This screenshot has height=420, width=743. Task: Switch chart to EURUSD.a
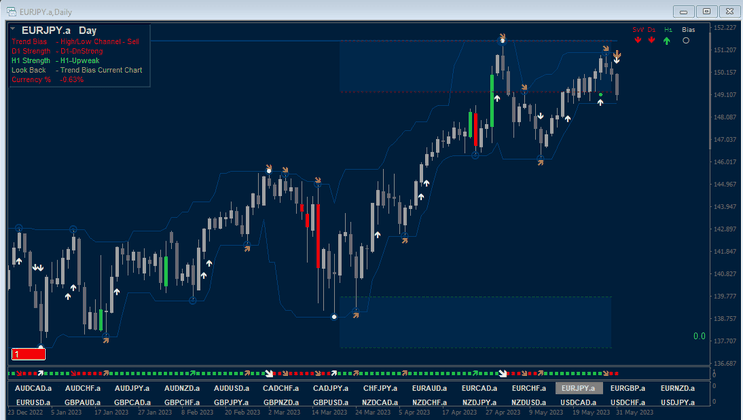pos(33,402)
